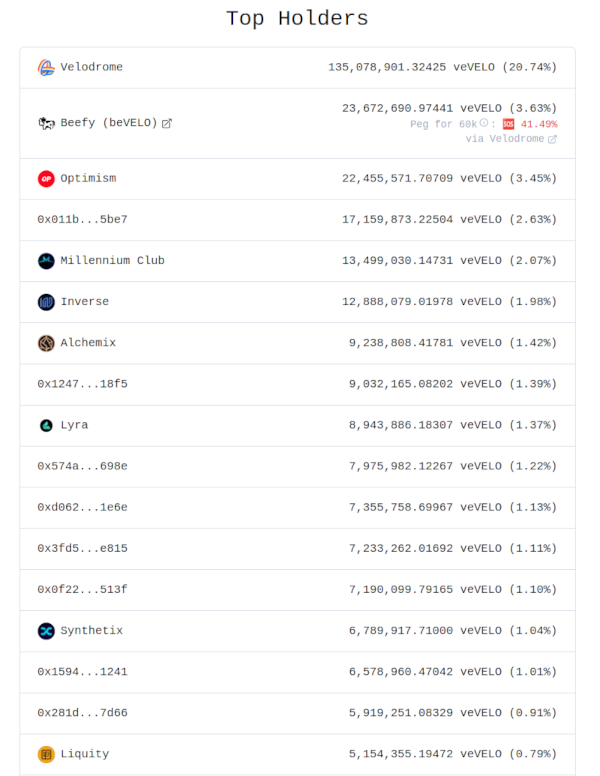600x776 pixels.
Task: Open holder address 0x011b...5be7
Action: [82, 220]
